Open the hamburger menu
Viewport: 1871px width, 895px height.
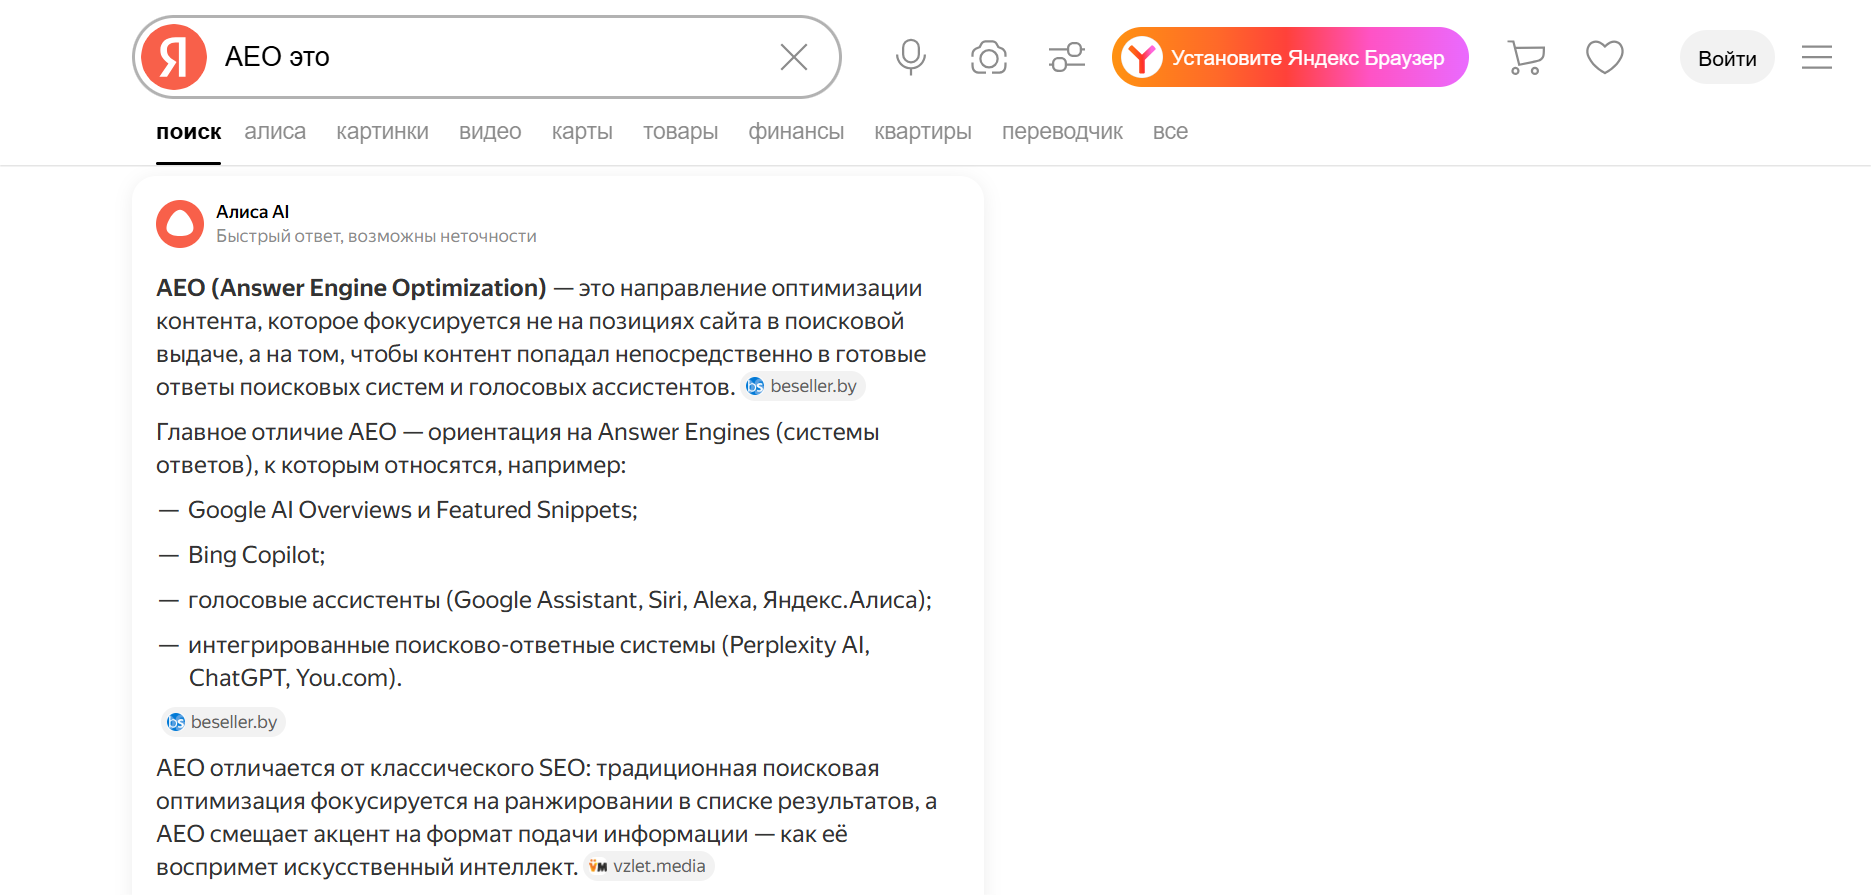pyautogui.click(x=1816, y=57)
